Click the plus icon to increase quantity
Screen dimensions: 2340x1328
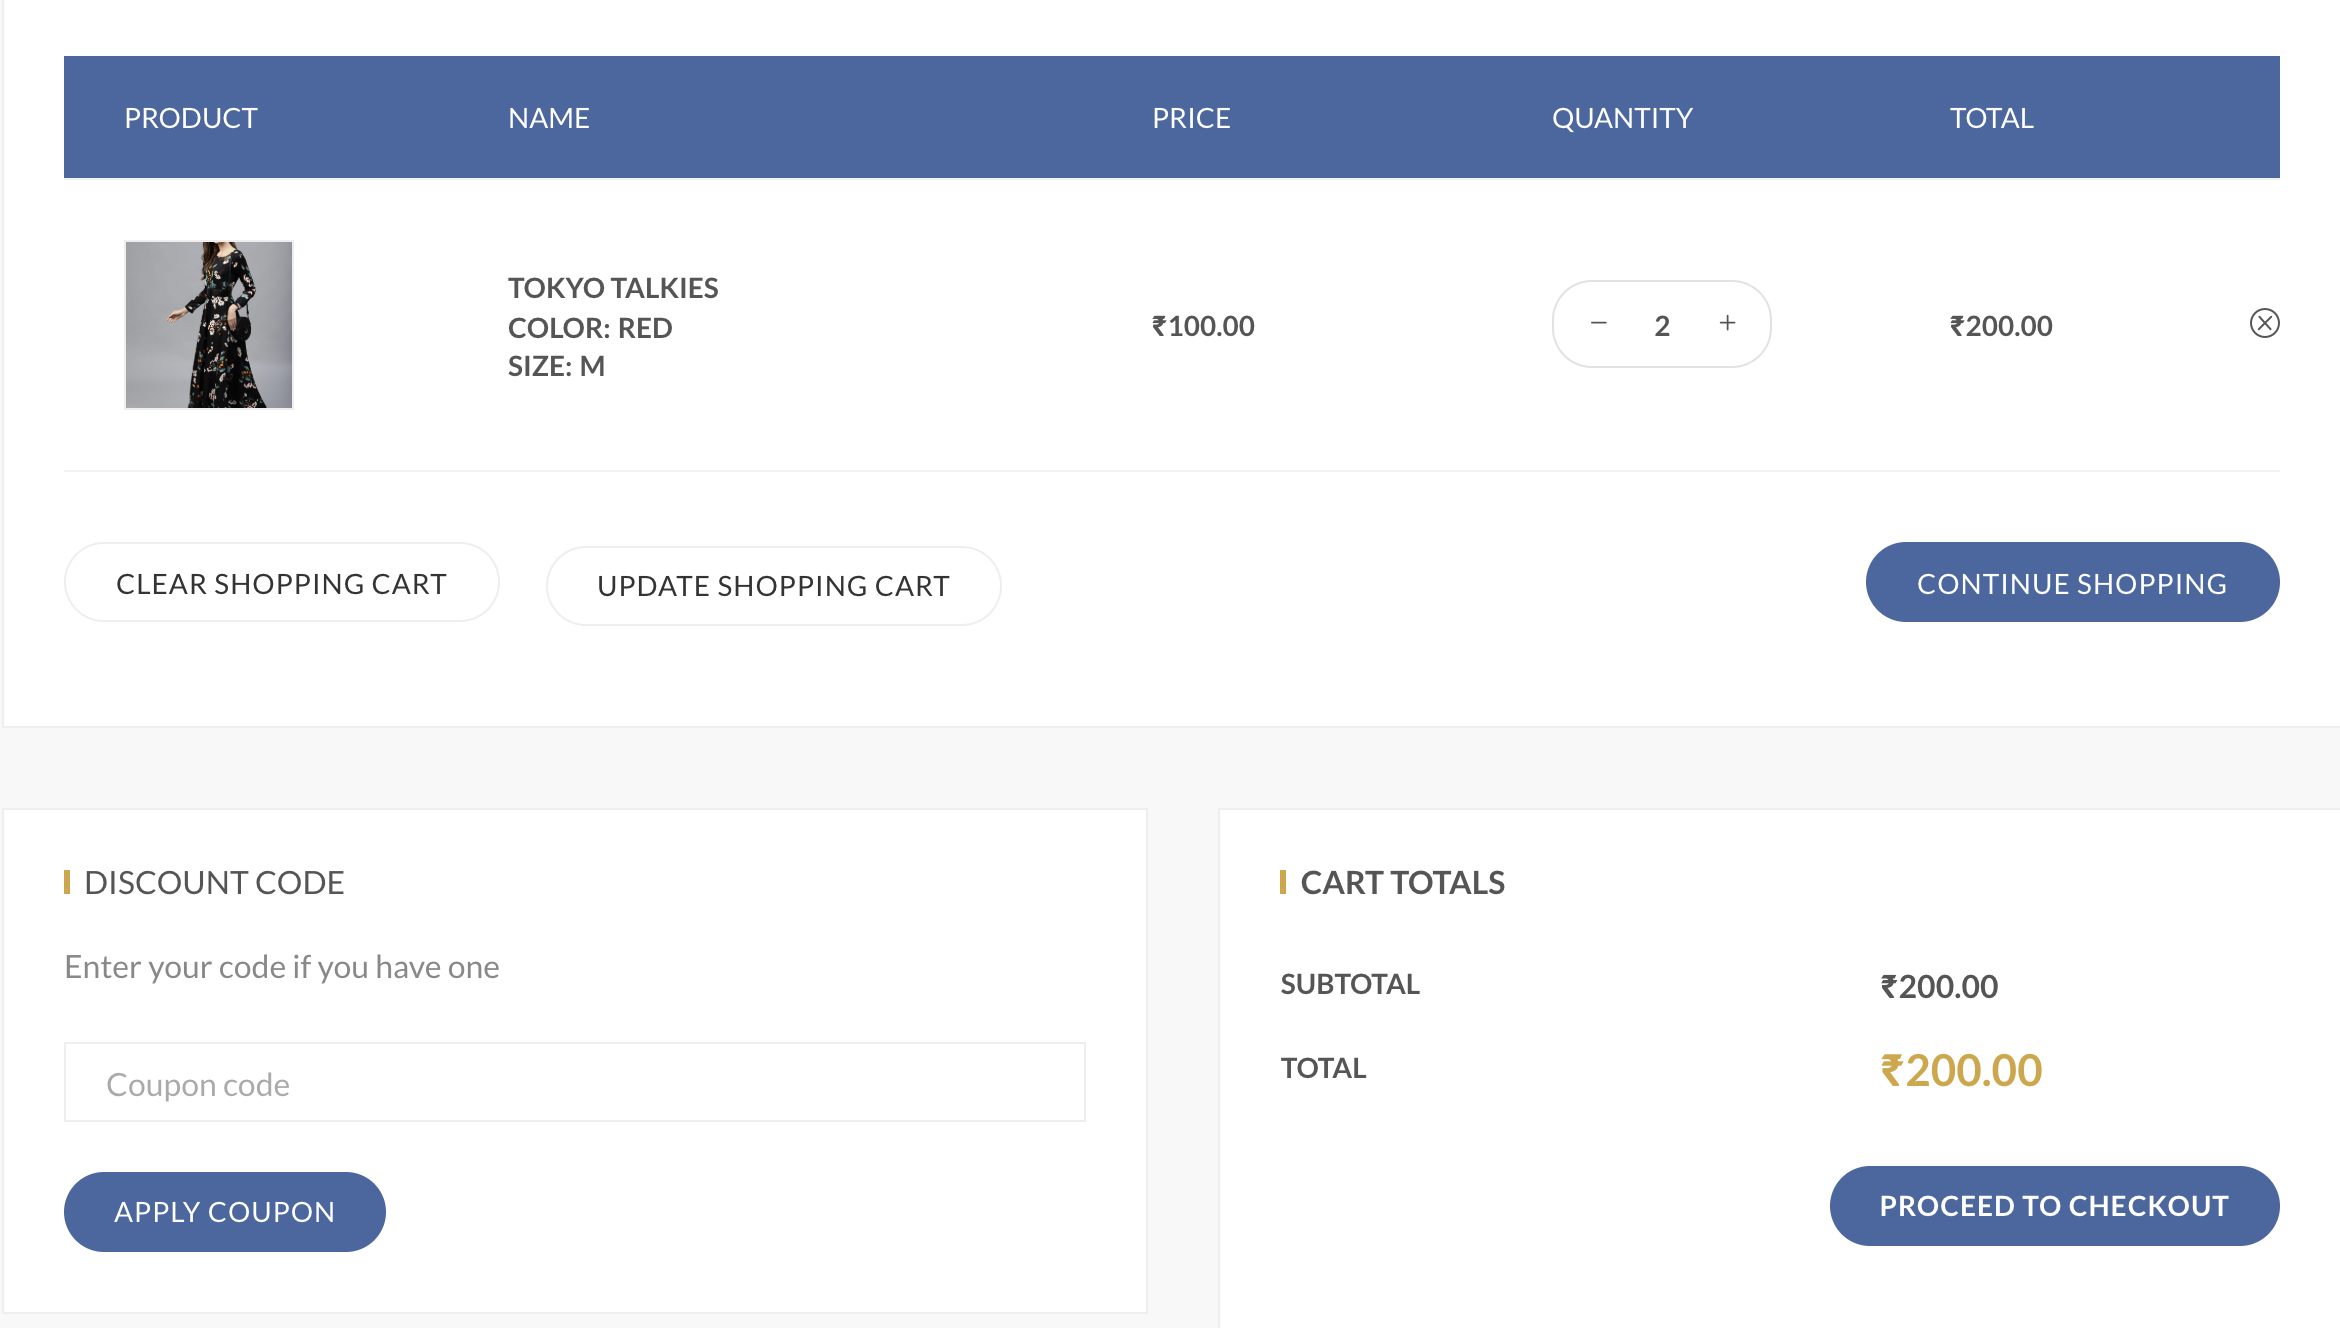1727,324
